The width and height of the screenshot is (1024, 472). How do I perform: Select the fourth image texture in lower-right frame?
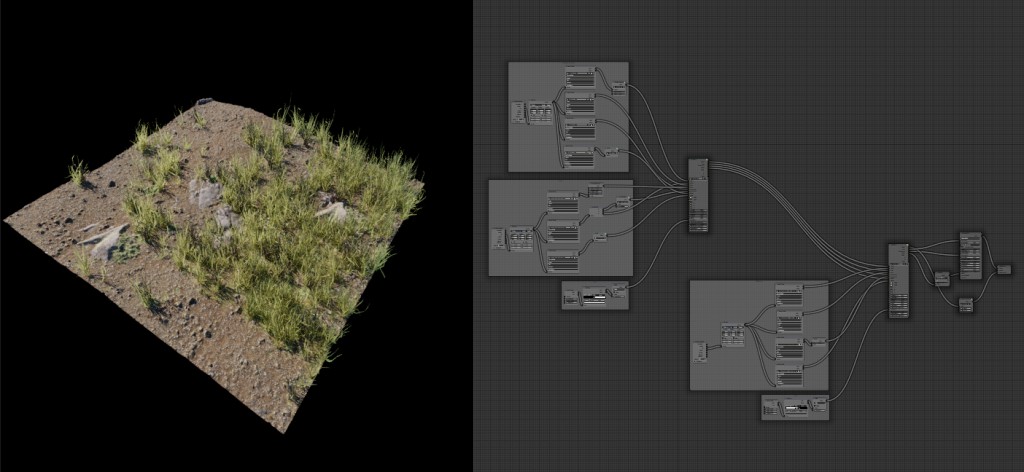(x=790, y=375)
